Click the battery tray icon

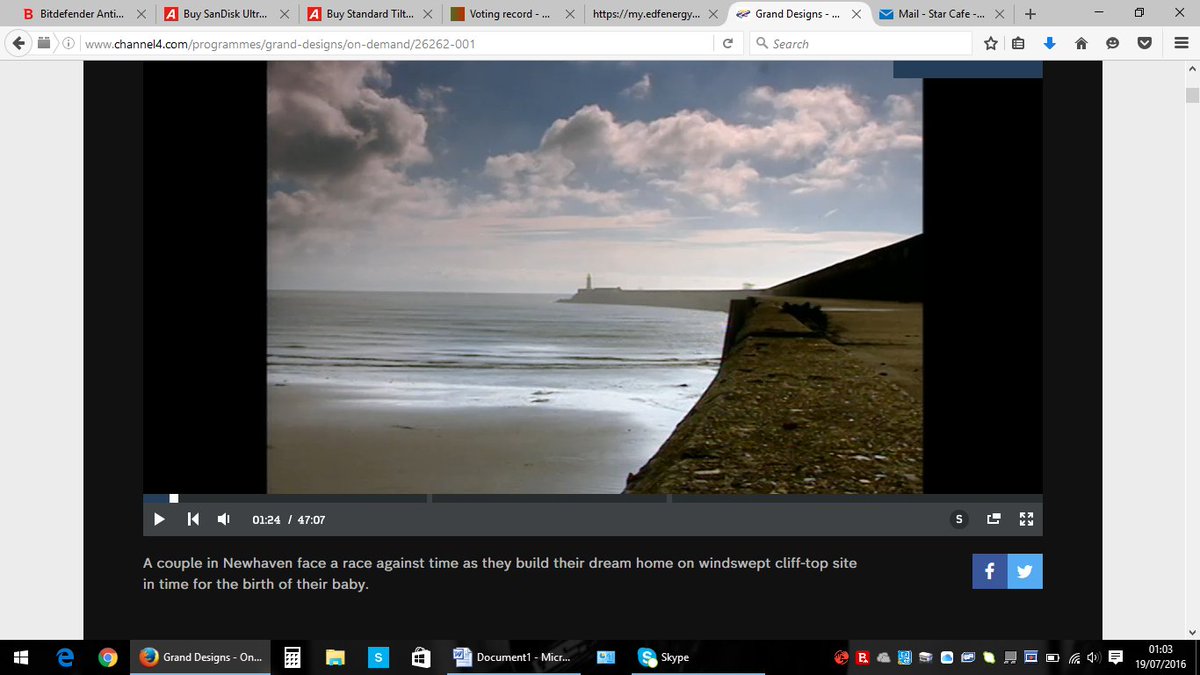pyautogui.click(x=1053, y=658)
